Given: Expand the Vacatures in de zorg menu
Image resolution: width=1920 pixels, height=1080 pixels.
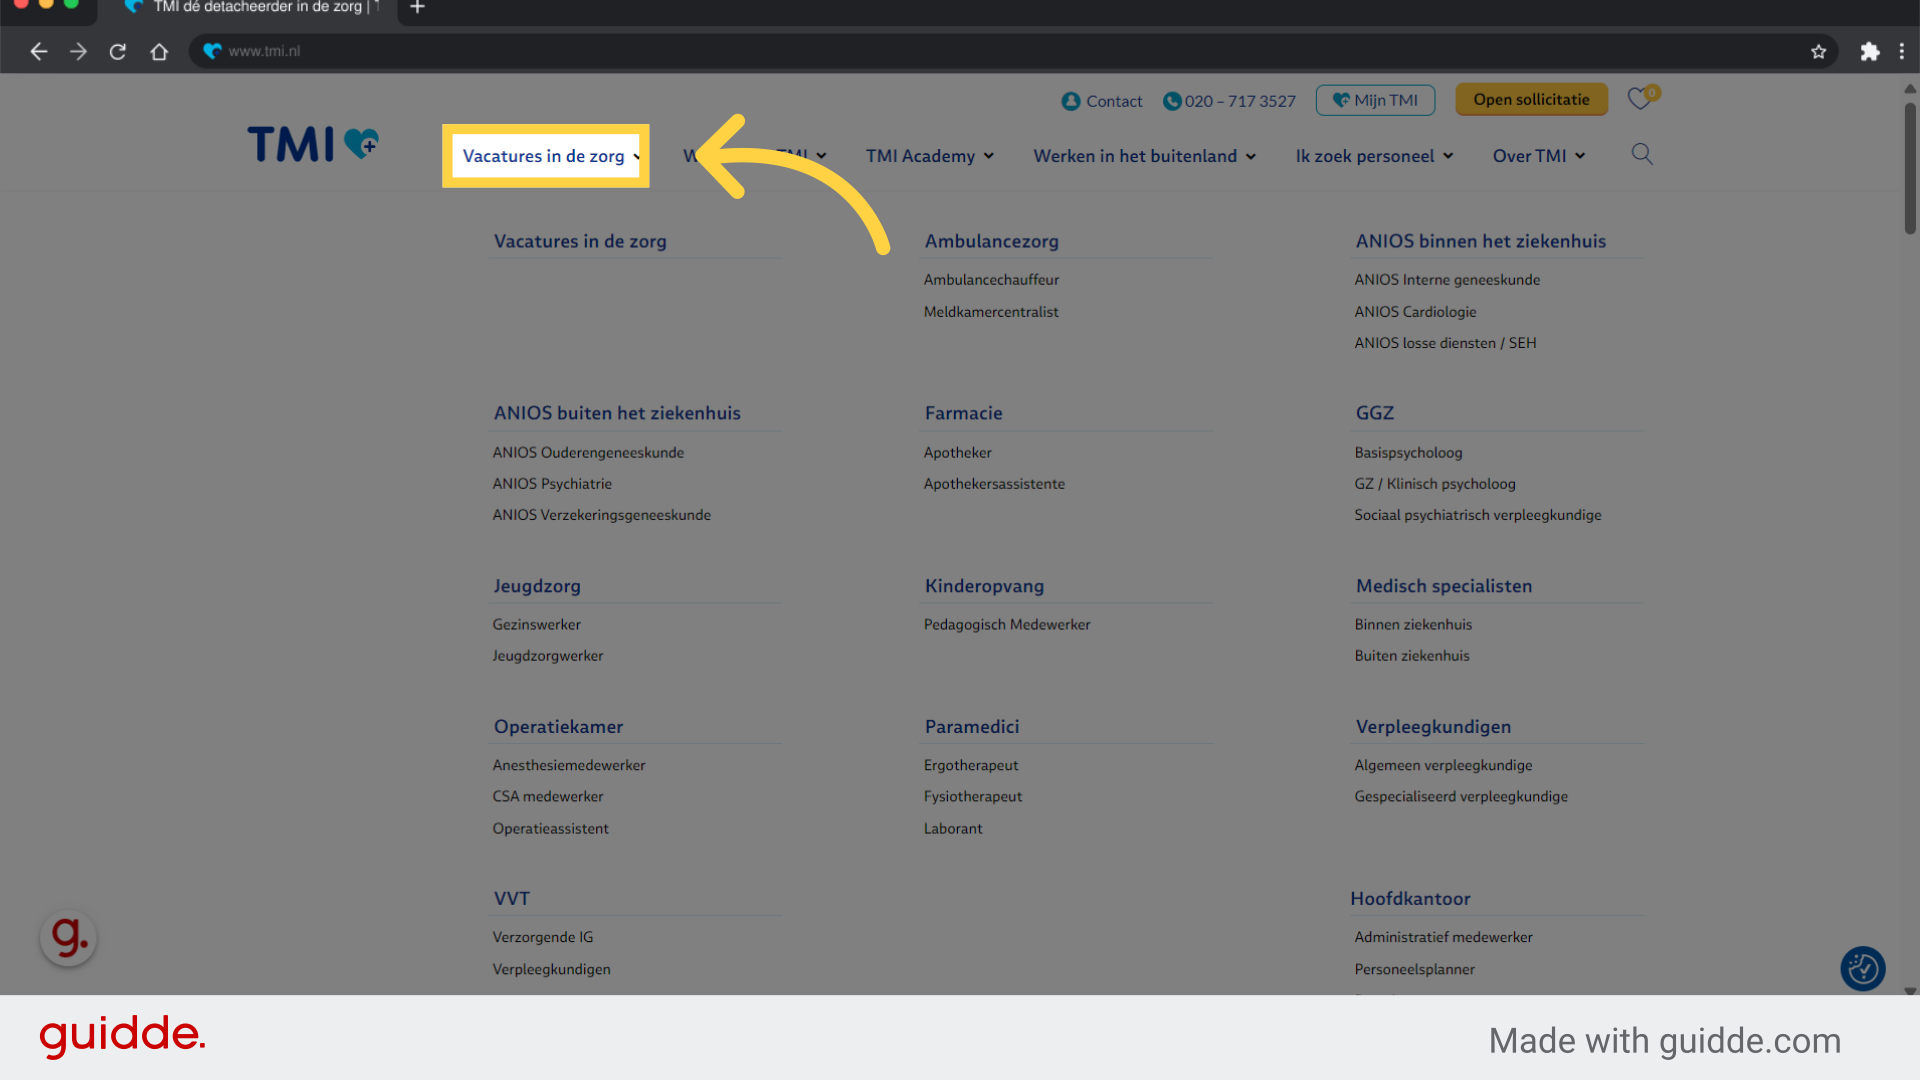Looking at the screenshot, I should point(551,156).
